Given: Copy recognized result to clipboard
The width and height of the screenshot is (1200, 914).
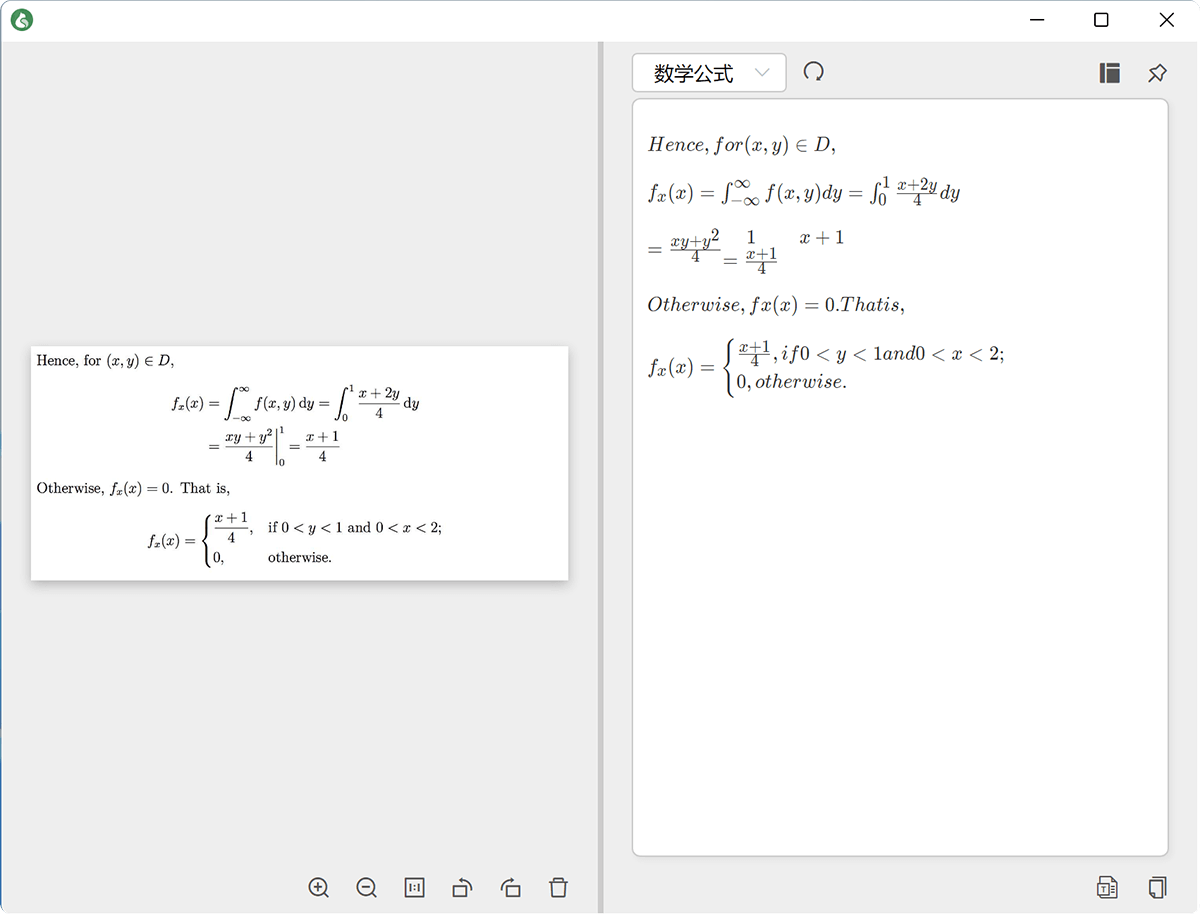Looking at the screenshot, I should click(x=1157, y=887).
